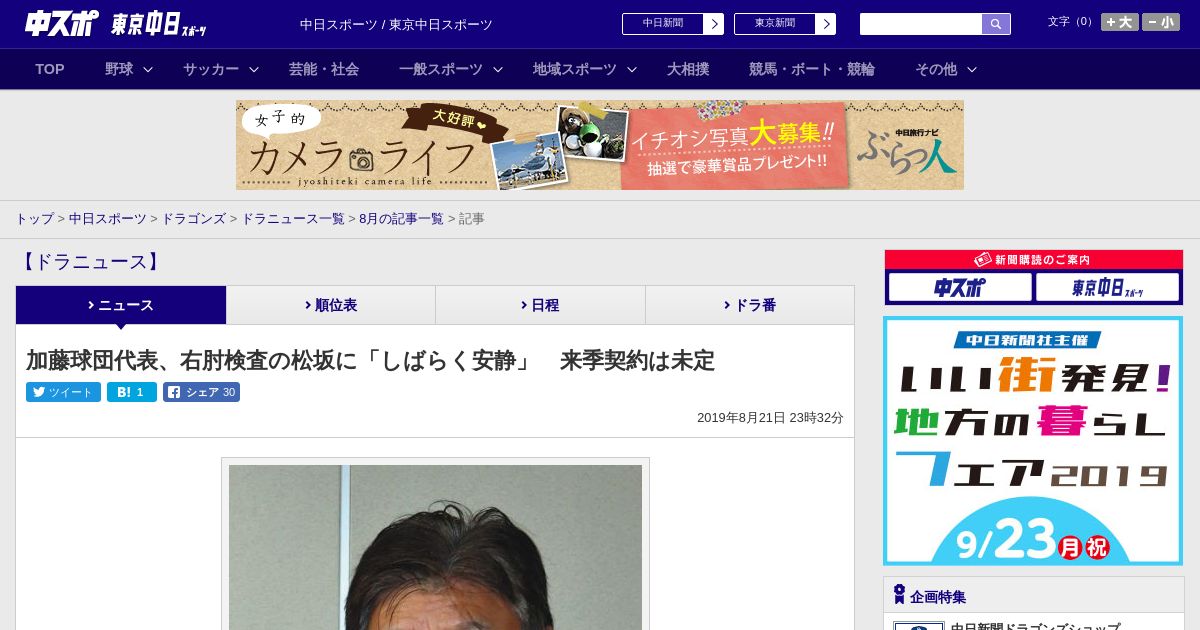Go to ドラニュース一覧 breadcrumb link

[293, 219]
